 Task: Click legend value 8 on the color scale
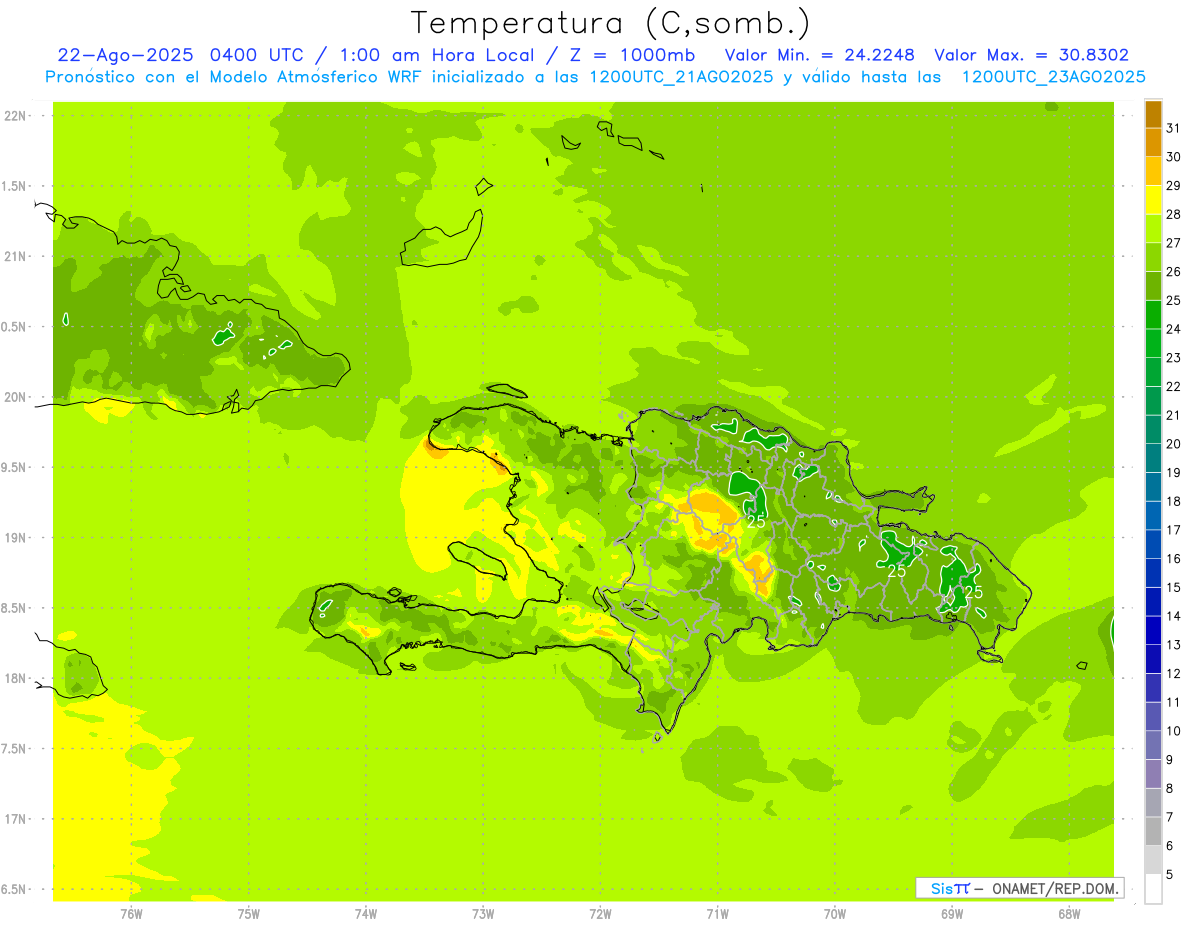tap(1171, 788)
